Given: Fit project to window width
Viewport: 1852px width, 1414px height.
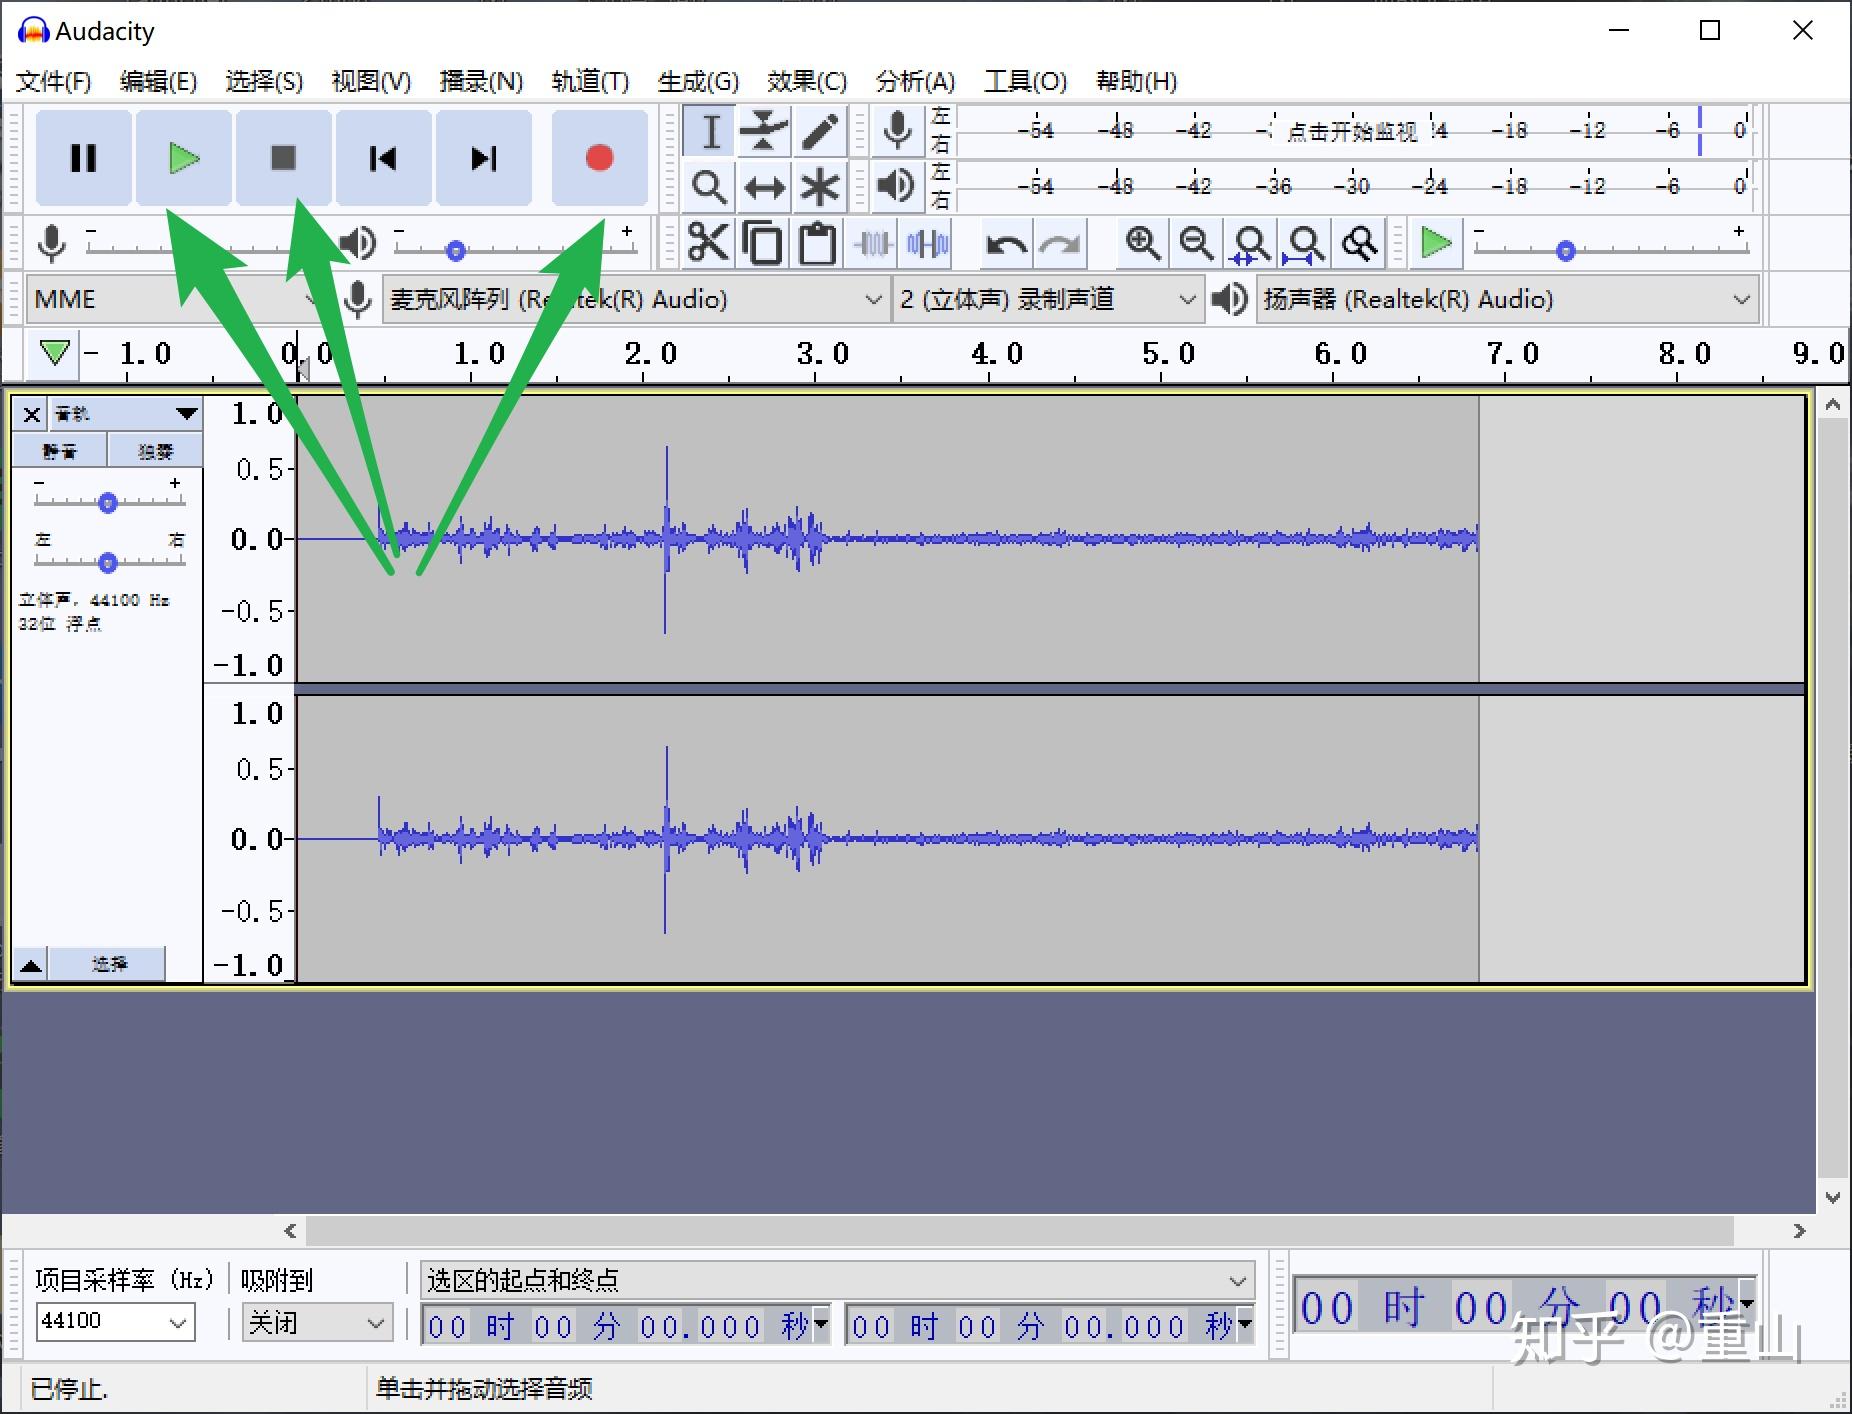Looking at the screenshot, I should tap(1305, 243).
